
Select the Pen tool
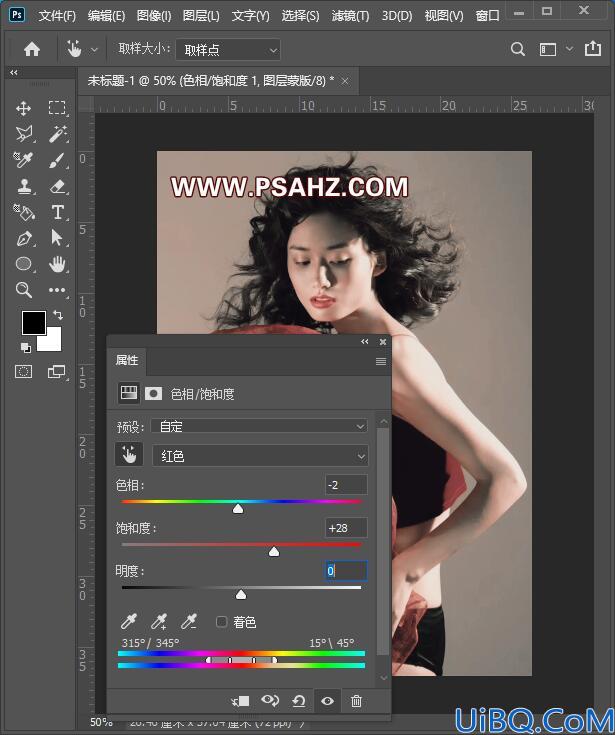pos(23,238)
